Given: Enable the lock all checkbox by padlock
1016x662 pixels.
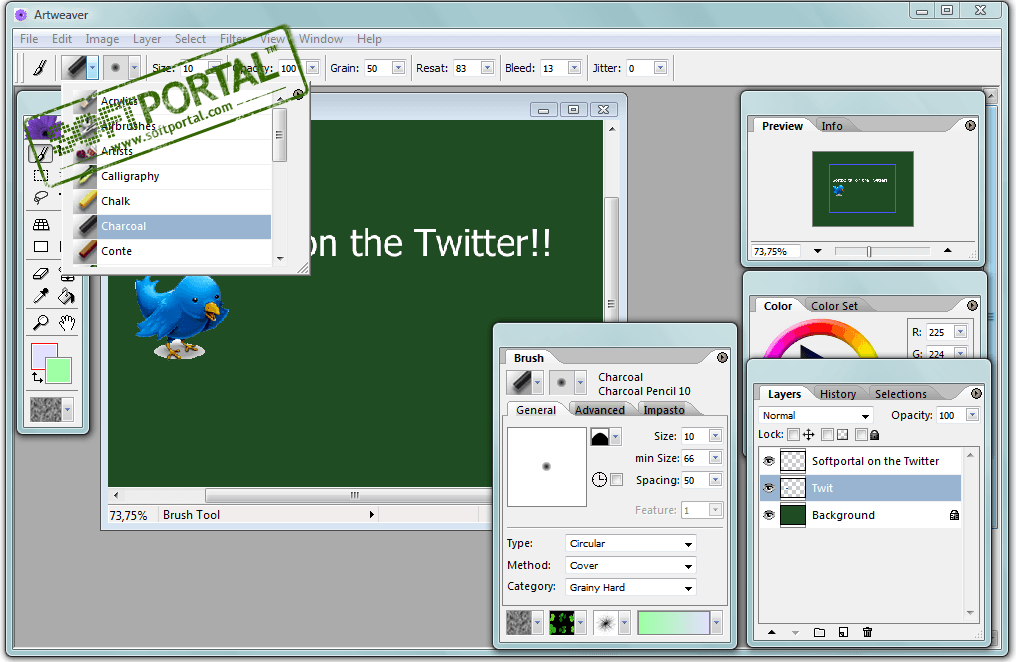Looking at the screenshot, I should [860, 435].
